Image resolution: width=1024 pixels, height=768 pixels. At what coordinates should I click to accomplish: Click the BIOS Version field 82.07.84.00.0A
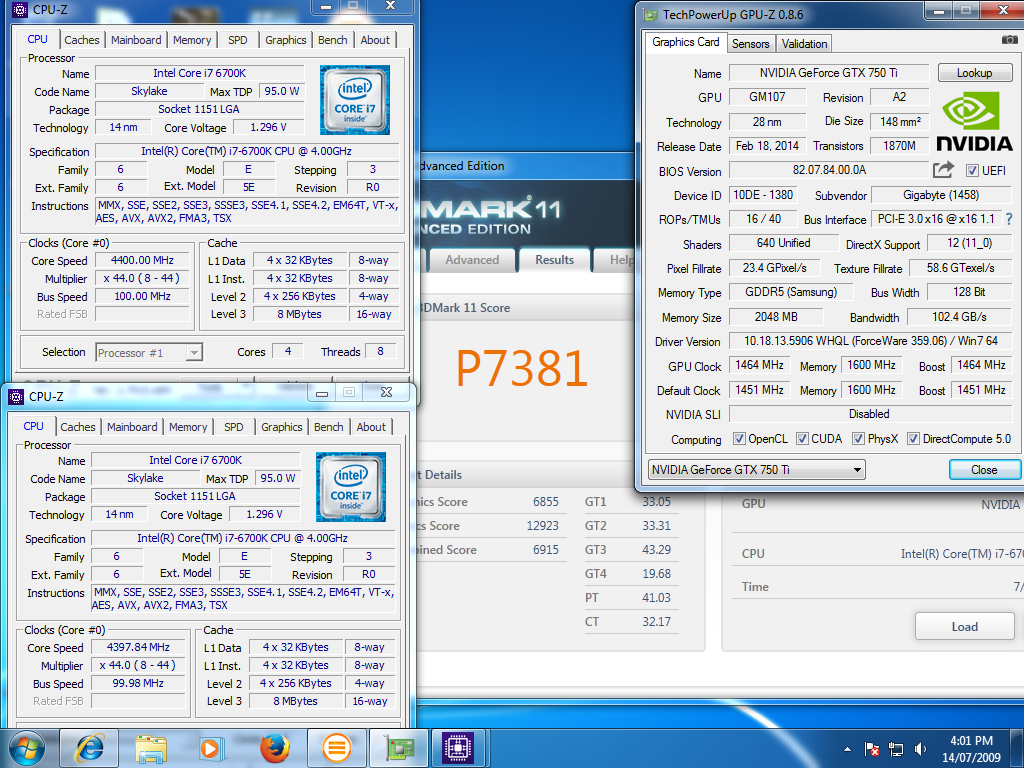tap(829, 170)
